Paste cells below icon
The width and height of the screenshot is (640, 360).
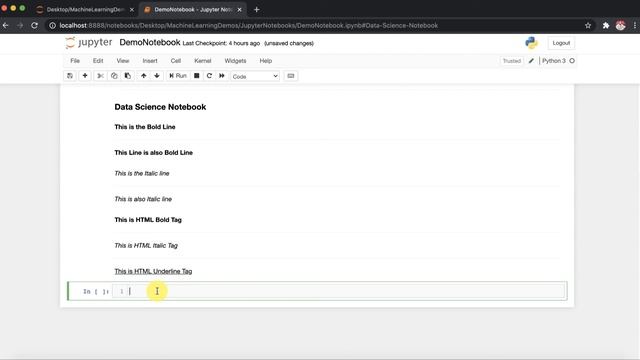128,76
